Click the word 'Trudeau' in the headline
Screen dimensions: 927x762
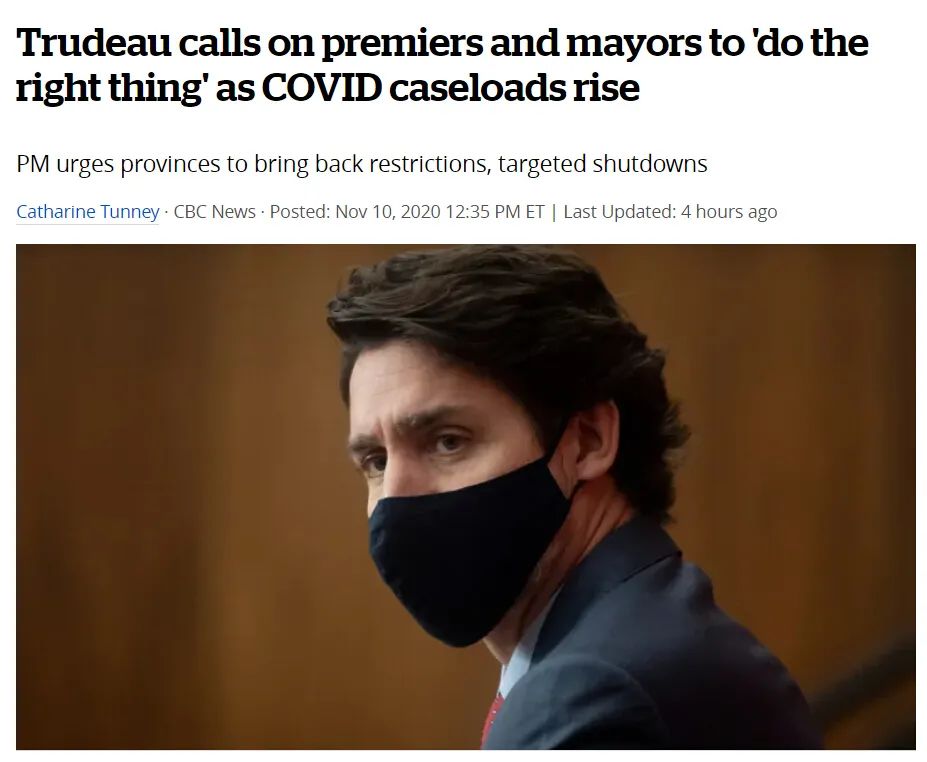pos(93,43)
